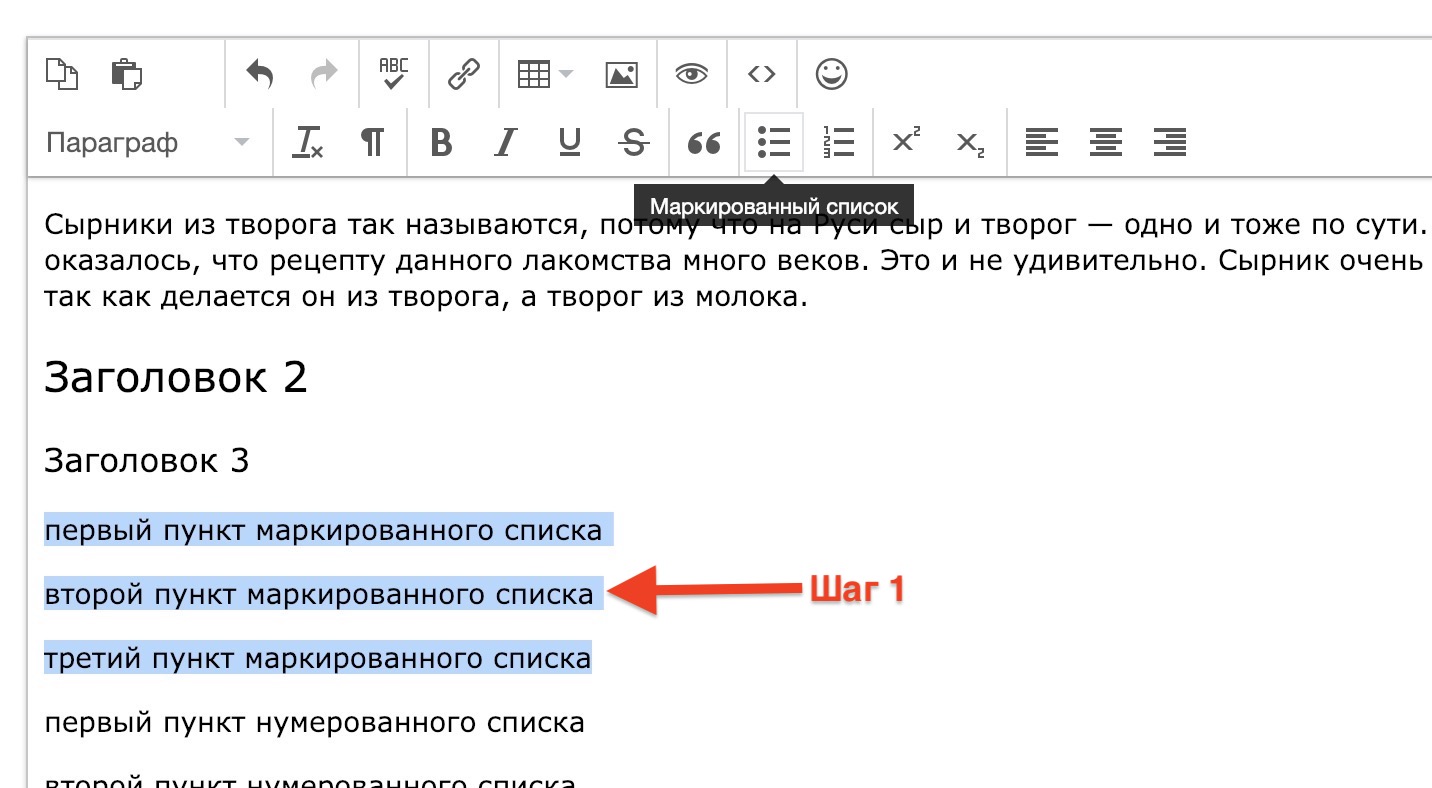Open the emoticons smiley picker
Image resolution: width=1432 pixels, height=788 pixels.
coord(832,74)
